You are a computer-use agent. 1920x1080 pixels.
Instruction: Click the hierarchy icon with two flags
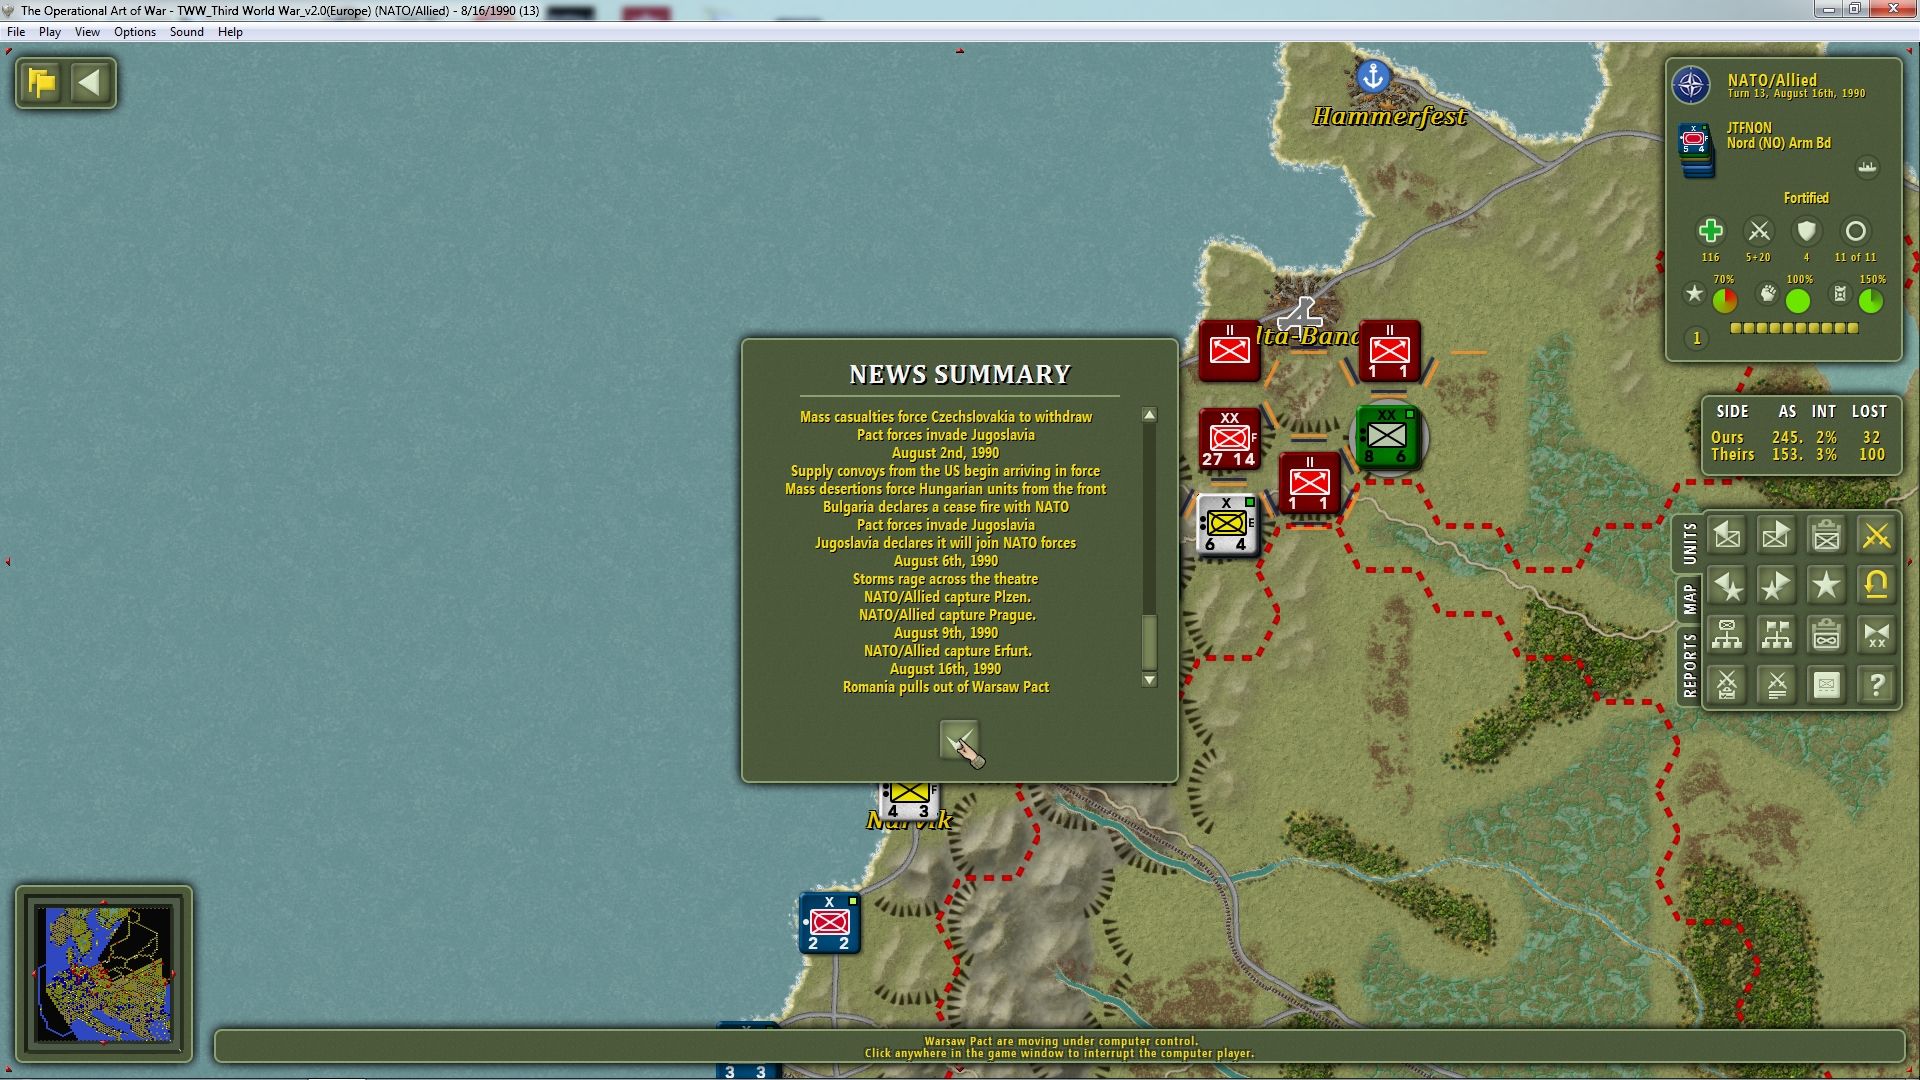click(x=1777, y=635)
